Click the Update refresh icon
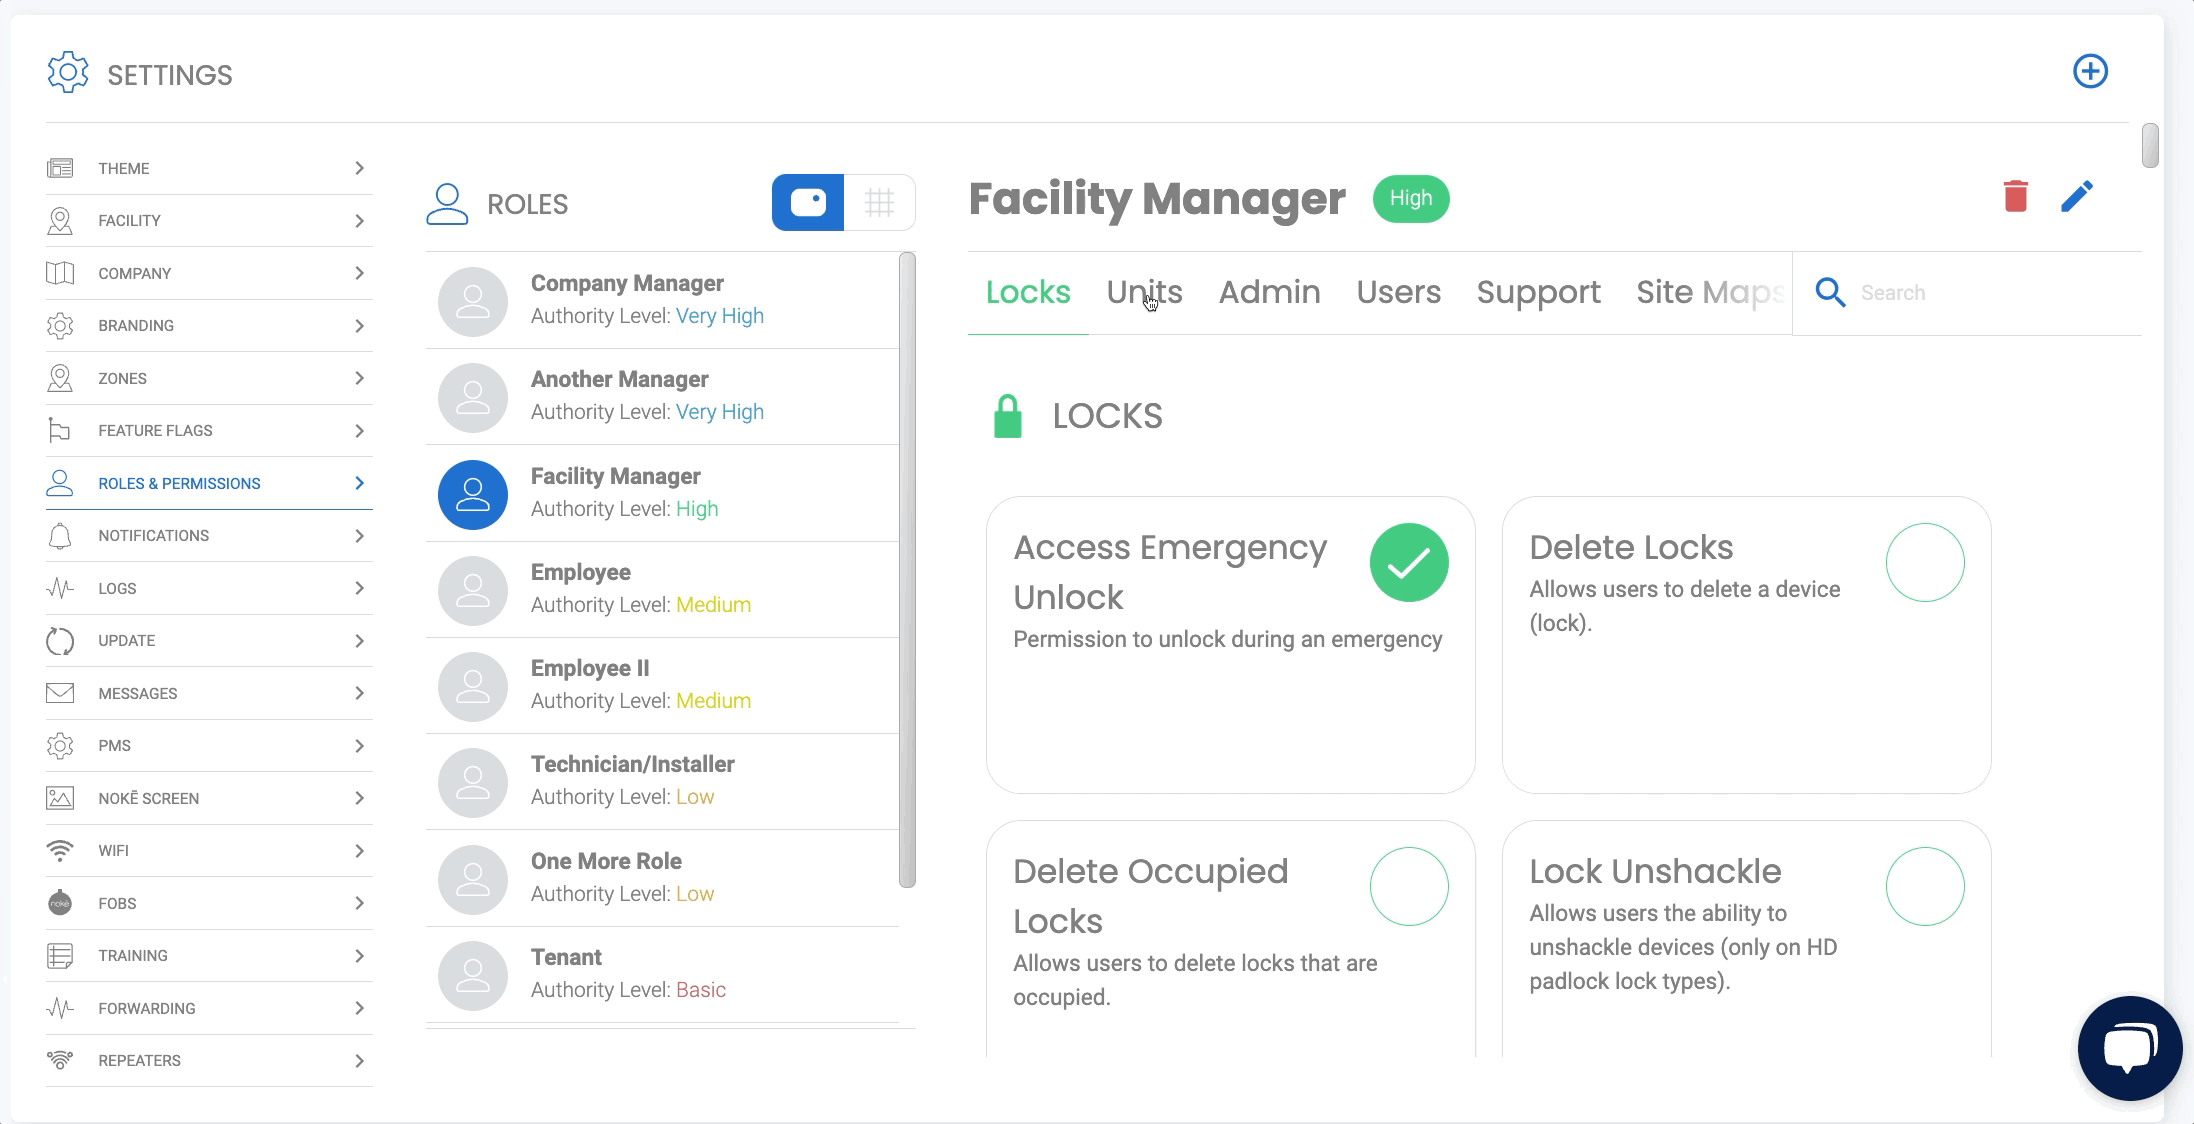The image size is (2194, 1124). click(60, 641)
